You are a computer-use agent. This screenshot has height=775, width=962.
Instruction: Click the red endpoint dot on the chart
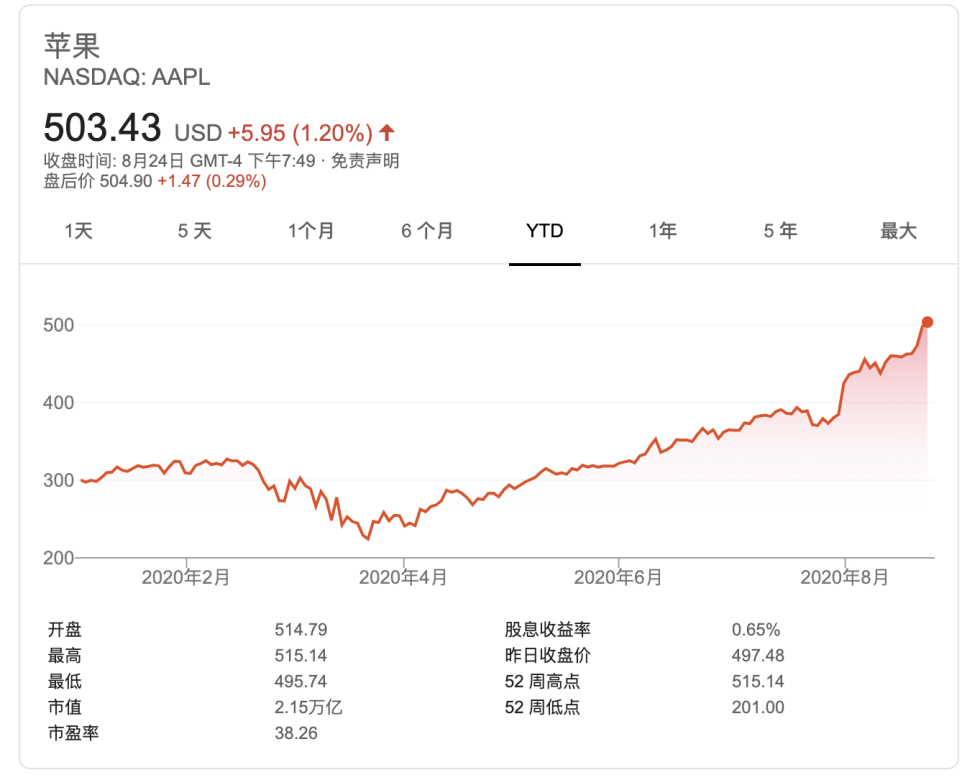click(x=927, y=322)
